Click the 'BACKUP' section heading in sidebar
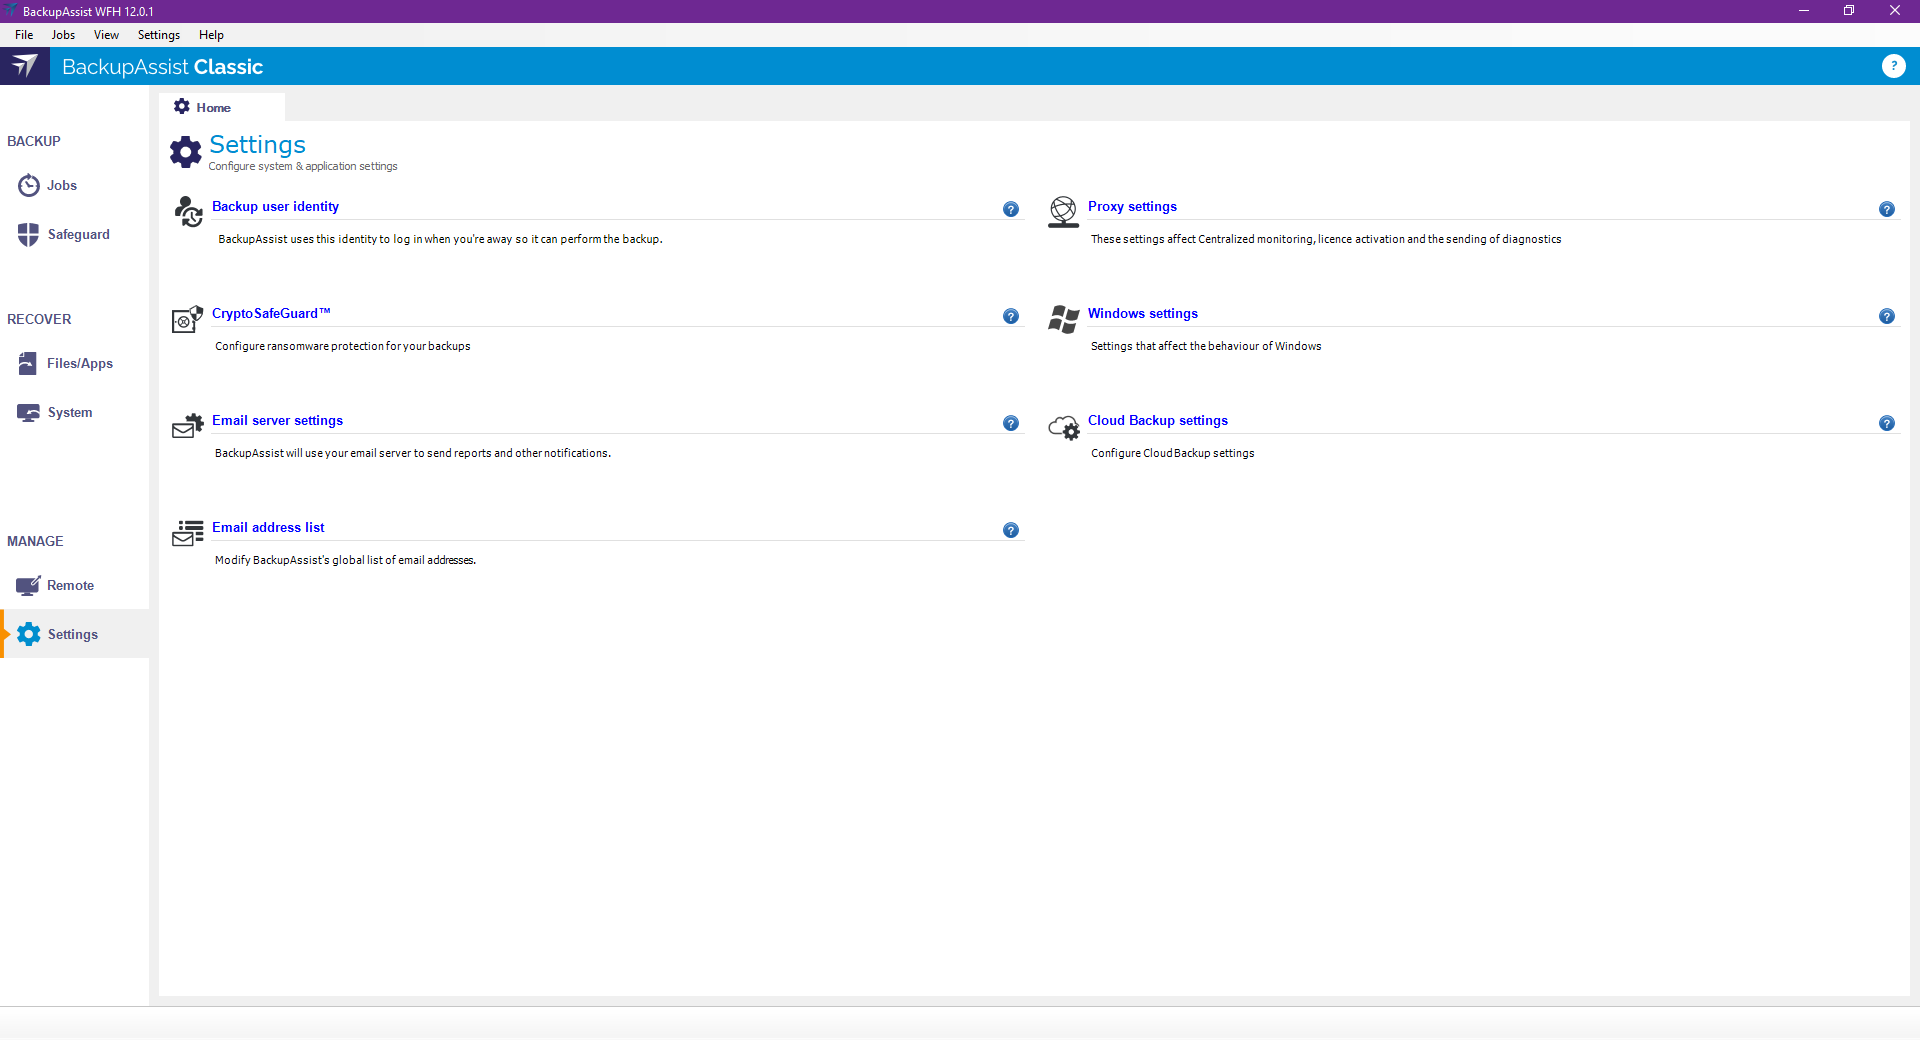The image size is (1920, 1040). (x=34, y=141)
